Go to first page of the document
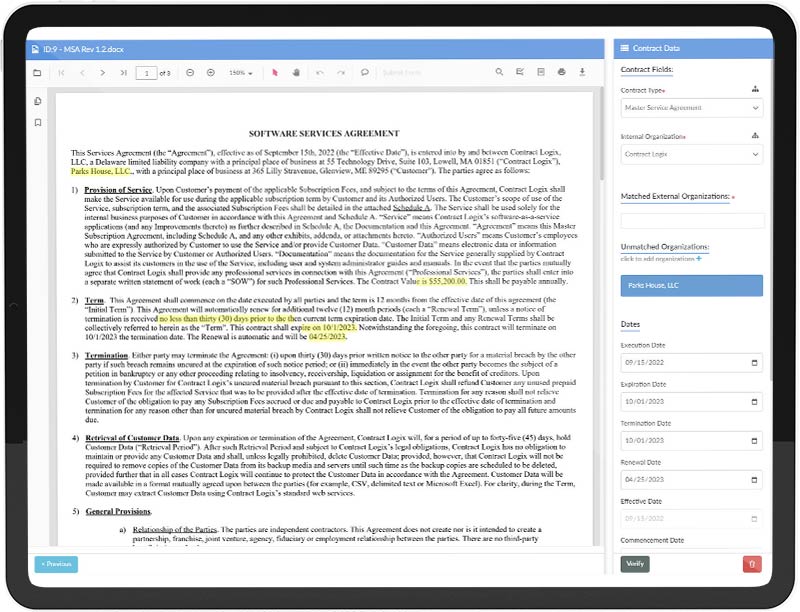Viewport: 800px width, 612px height. tap(61, 73)
